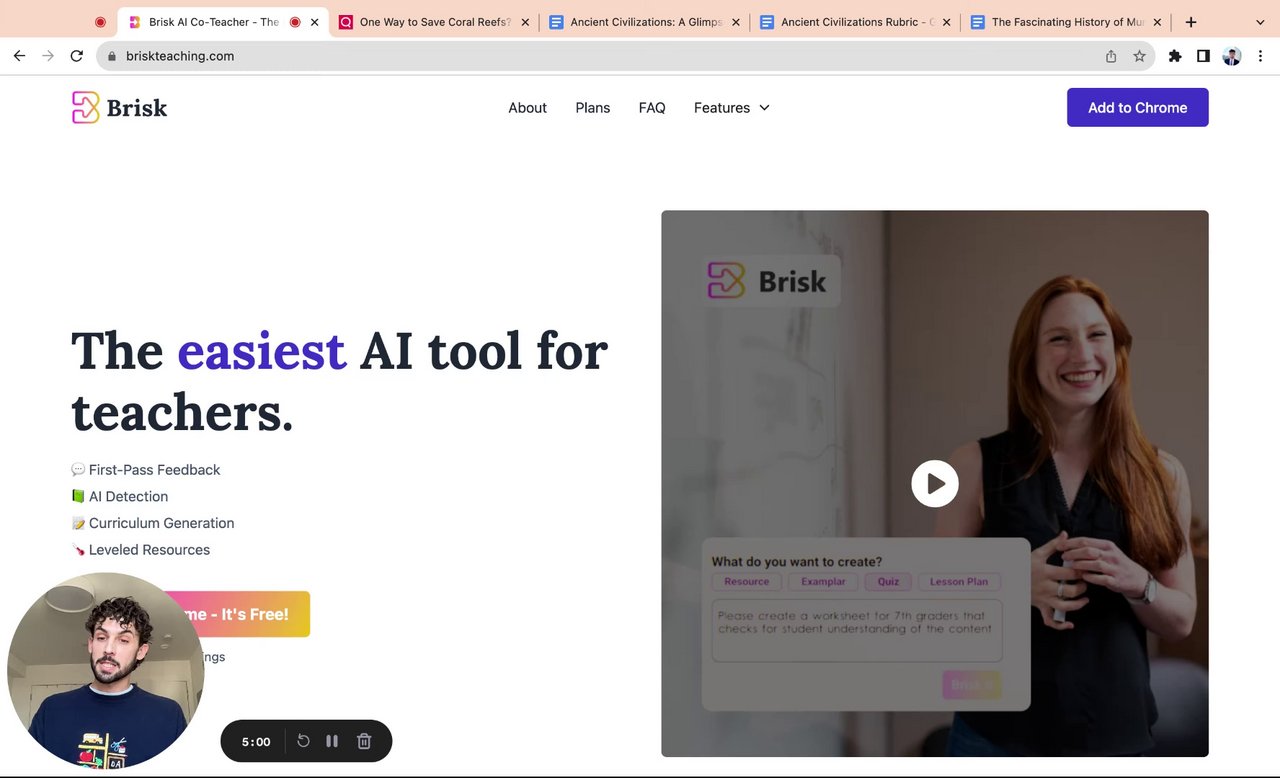Reload the Brisk teaching page
This screenshot has width=1280, height=778.
coord(77,56)
